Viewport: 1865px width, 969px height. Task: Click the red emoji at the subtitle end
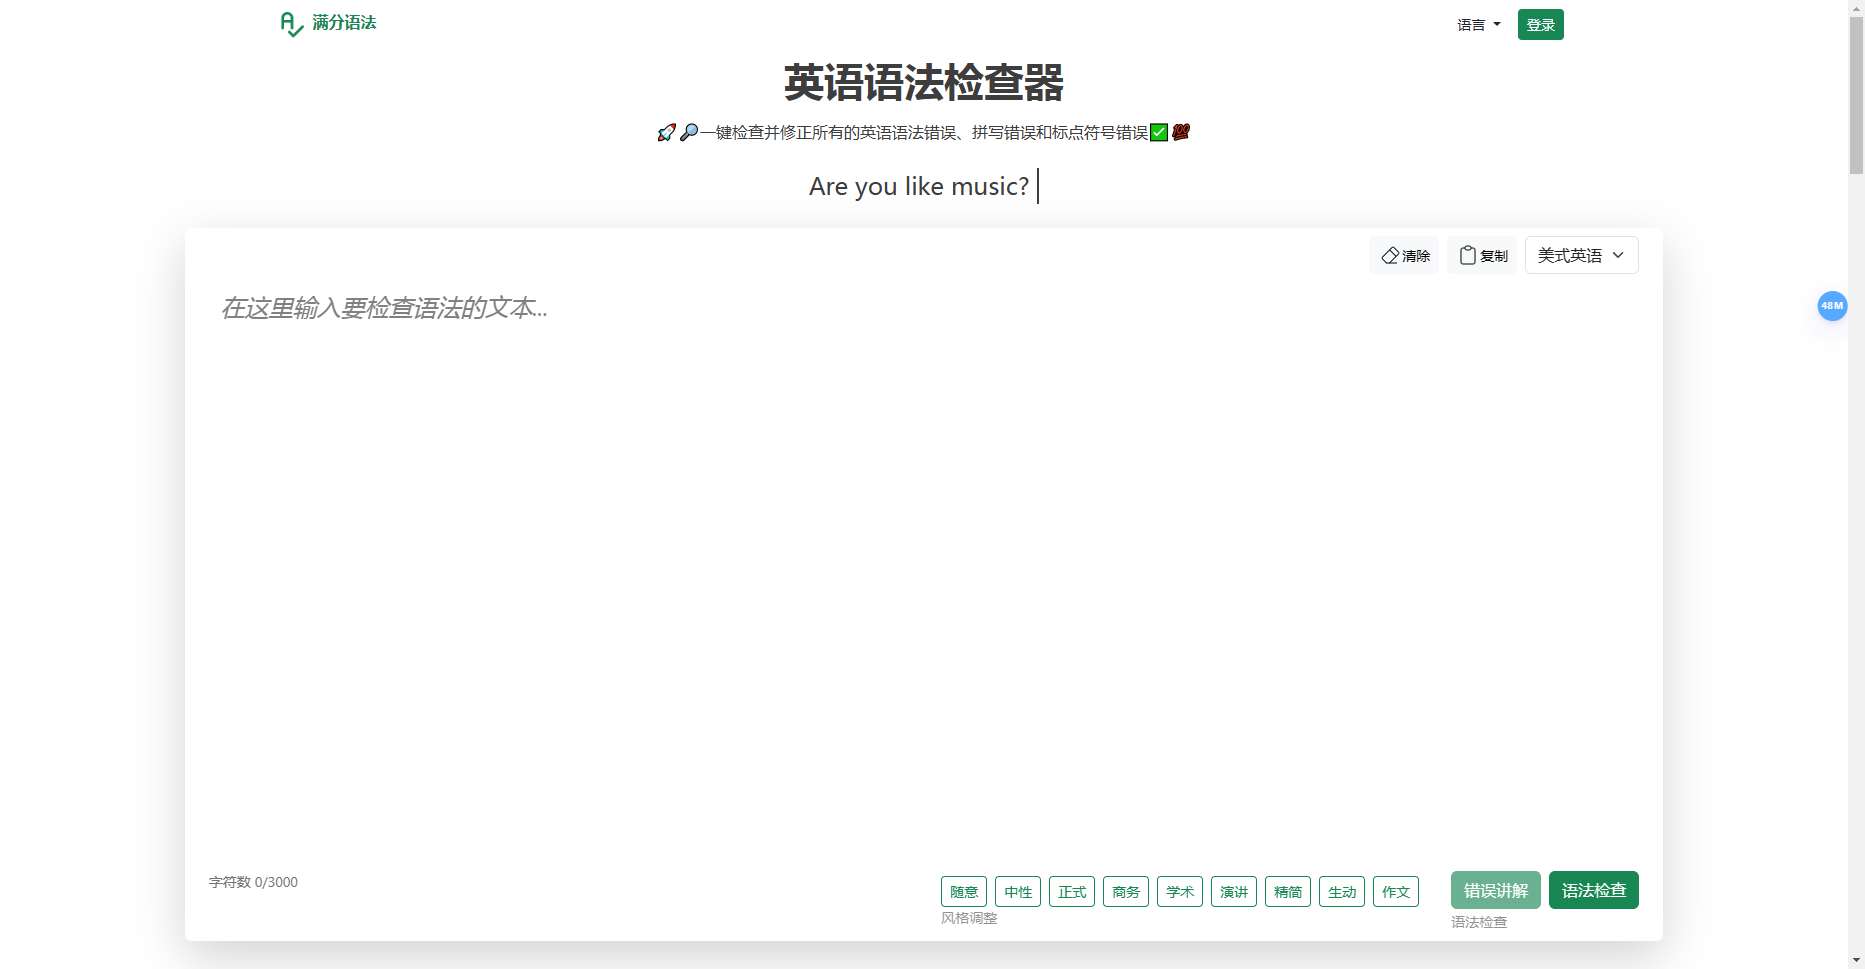[1181, 132]
